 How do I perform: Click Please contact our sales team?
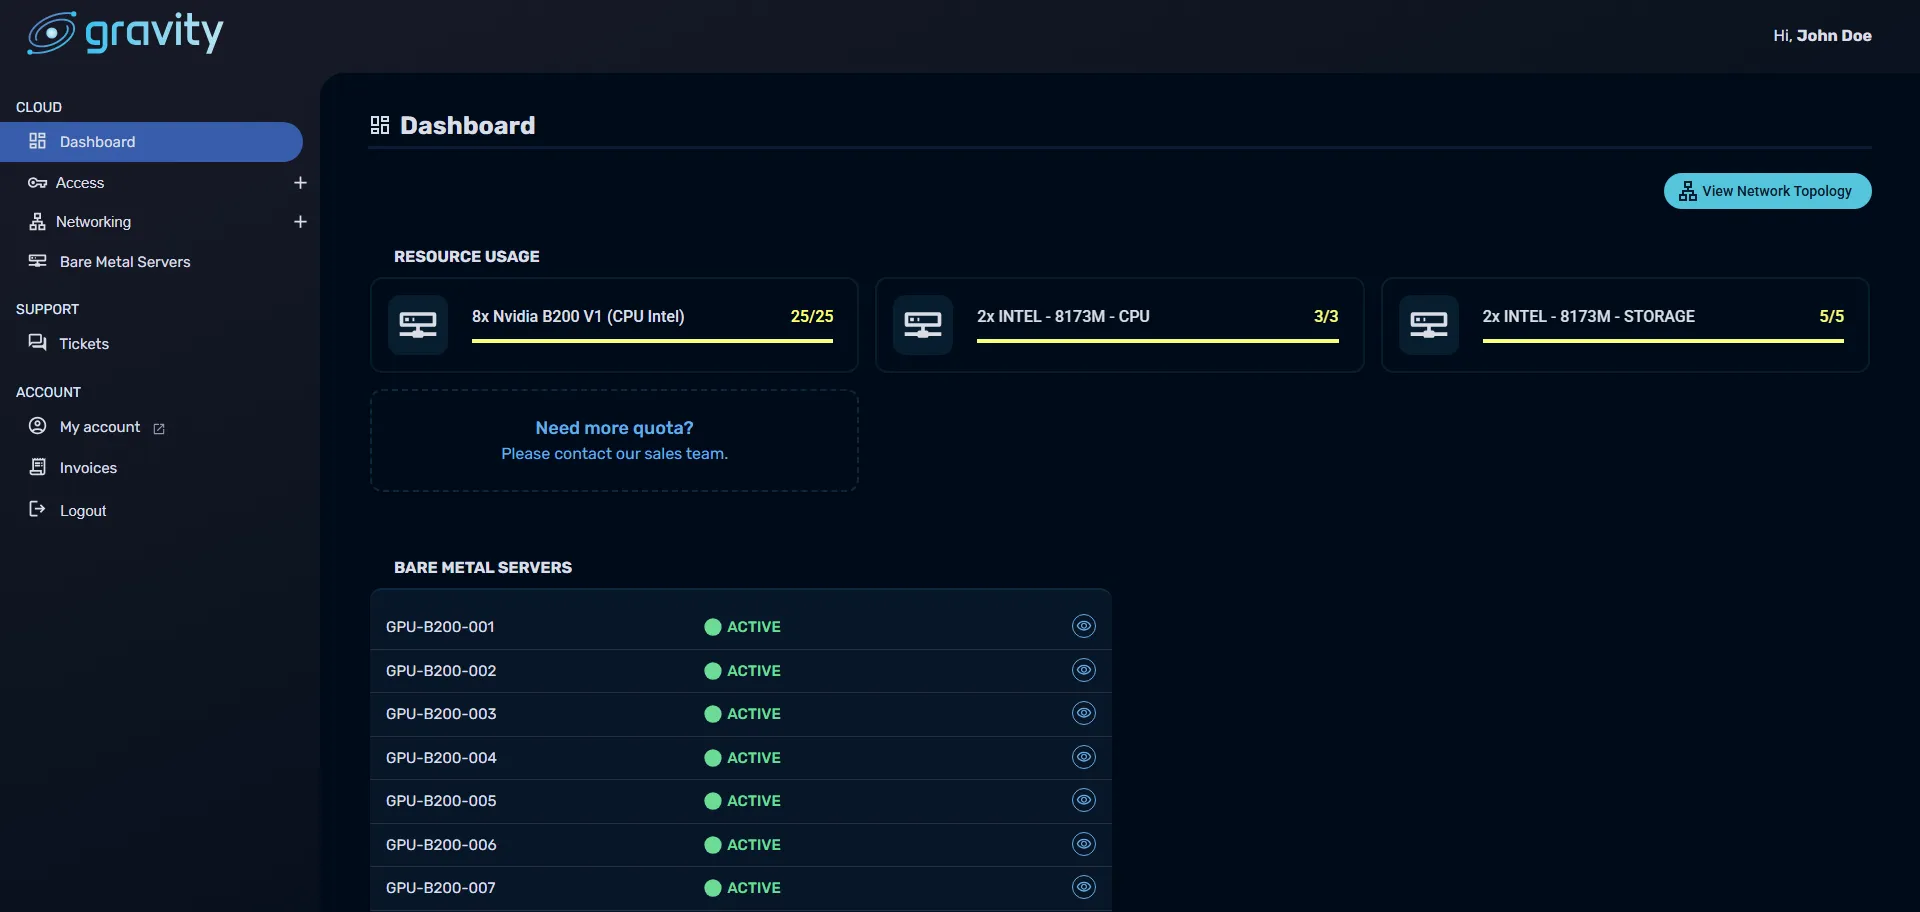click(614, 454)
